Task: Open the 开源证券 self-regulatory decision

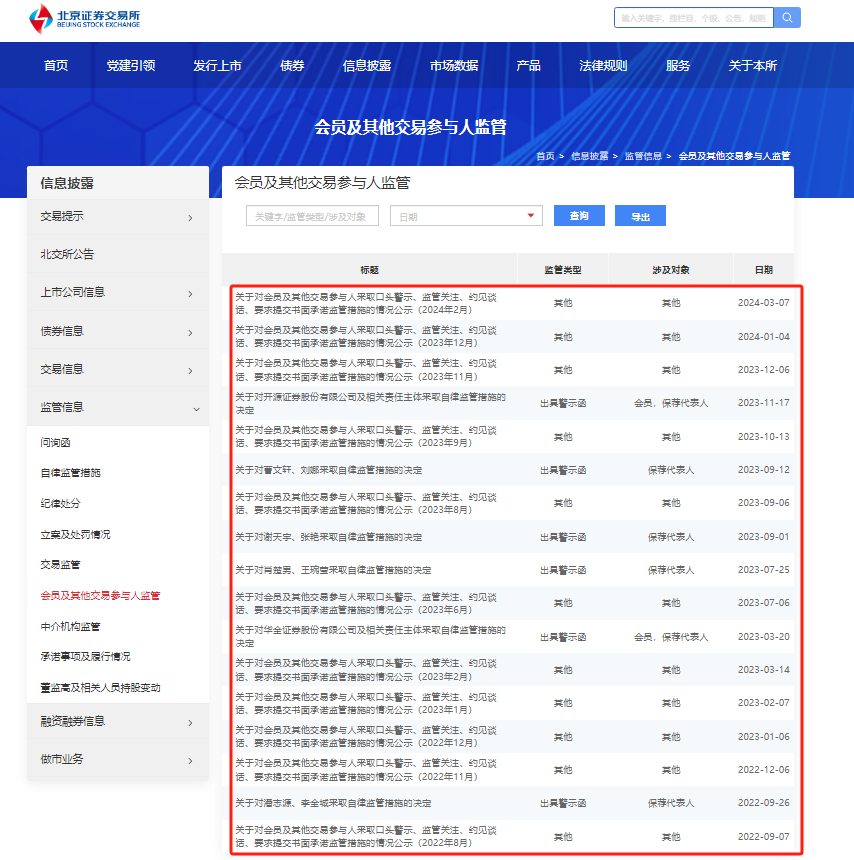Action: pos(370,403)
